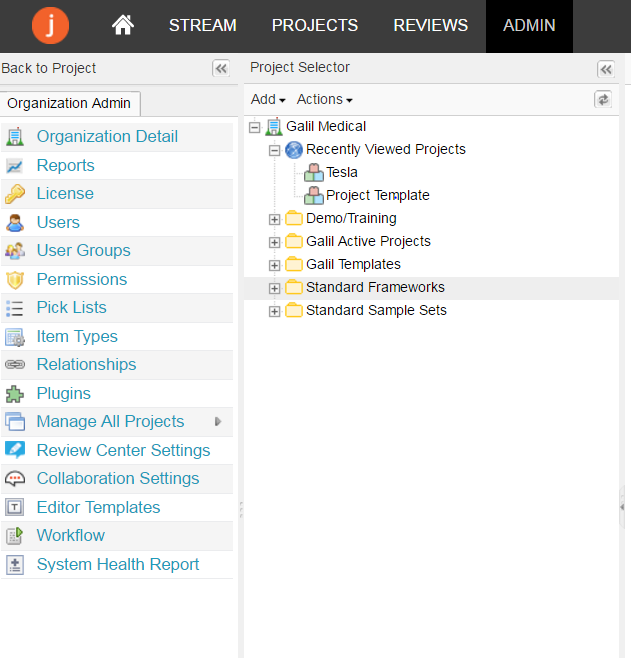Click the Review Center Settings pencil icon
Screen dimensions: 631x658
tap(15, 449)
